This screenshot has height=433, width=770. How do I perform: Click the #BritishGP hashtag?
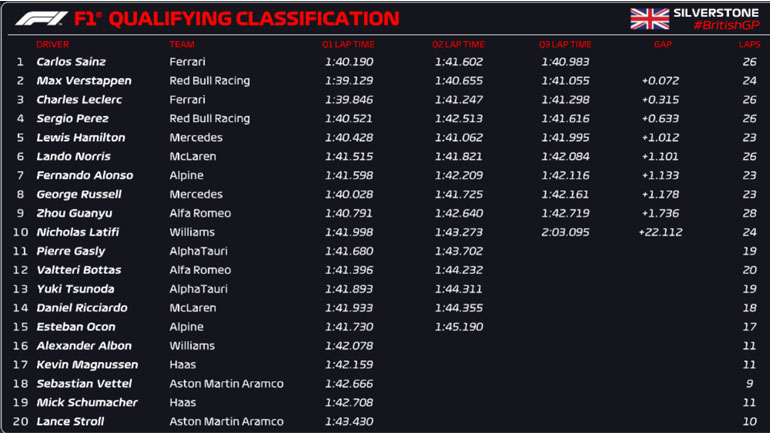[x=726, y=25]
